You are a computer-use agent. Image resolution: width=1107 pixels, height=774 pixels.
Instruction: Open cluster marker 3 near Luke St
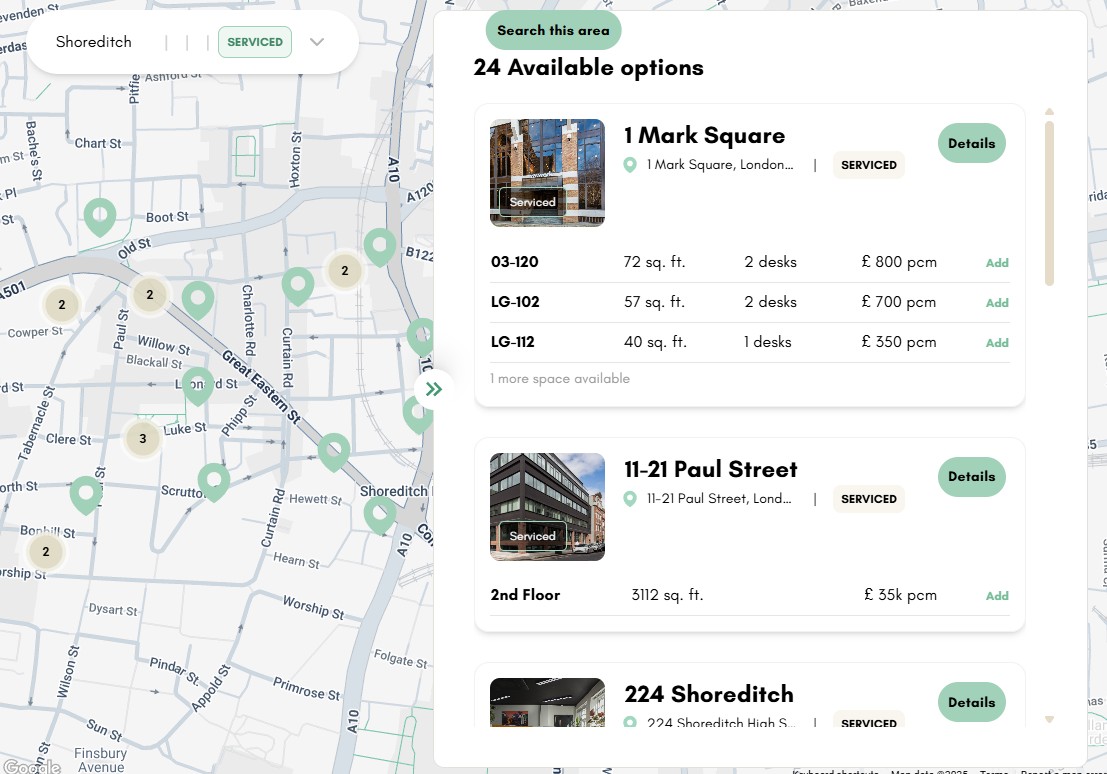[x=143, y=439]
